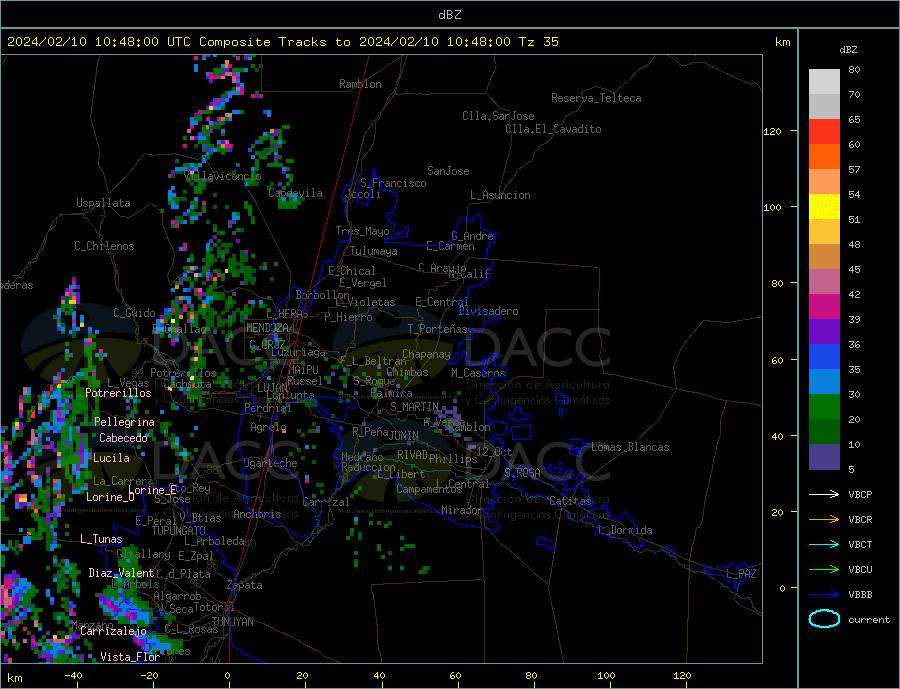Click the LUJAN place label
The width and height of the screenshot is (900, 689).
[x=272, y=389]
